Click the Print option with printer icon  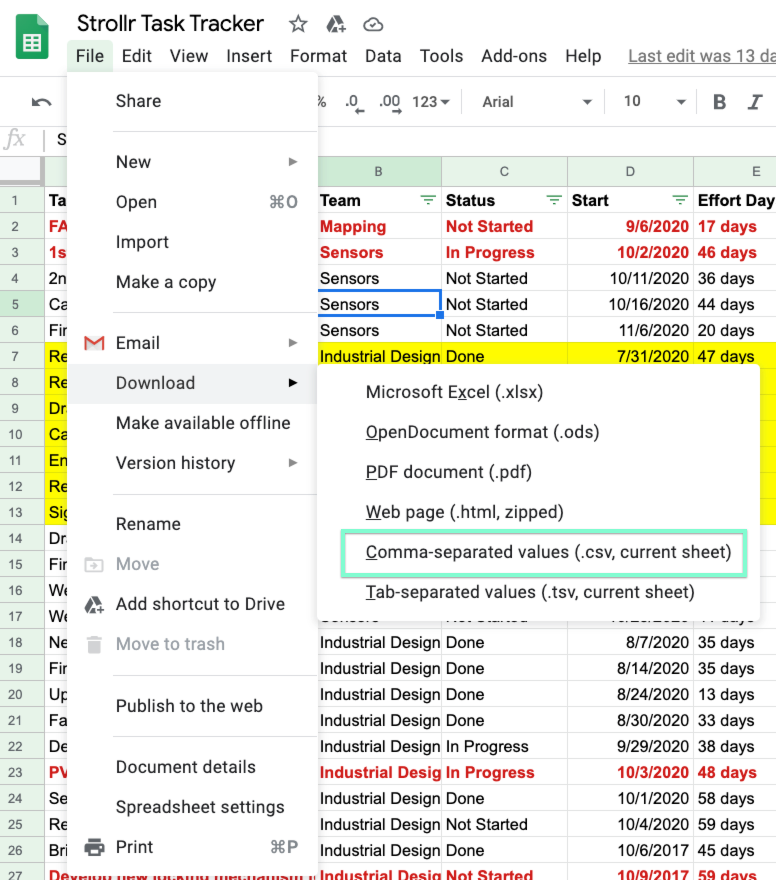pyautogui.click(x=134, y=847)
